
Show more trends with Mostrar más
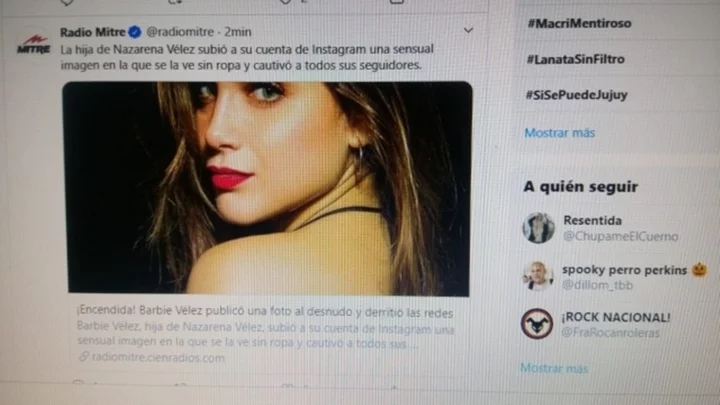tap(559, 133)
